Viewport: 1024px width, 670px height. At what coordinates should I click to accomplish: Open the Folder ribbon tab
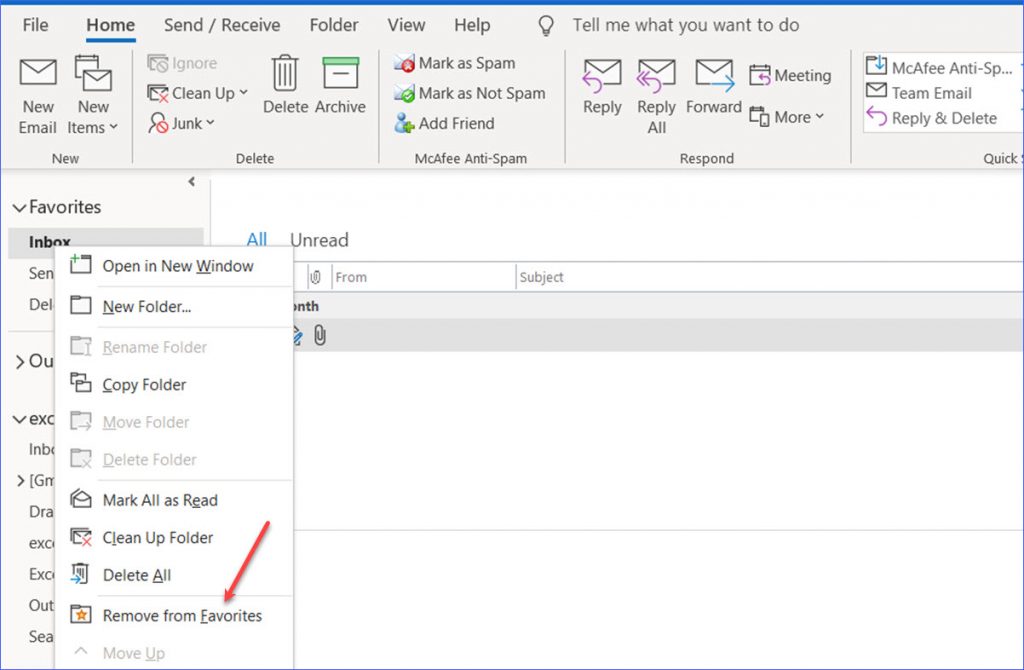tap(333, 25)
